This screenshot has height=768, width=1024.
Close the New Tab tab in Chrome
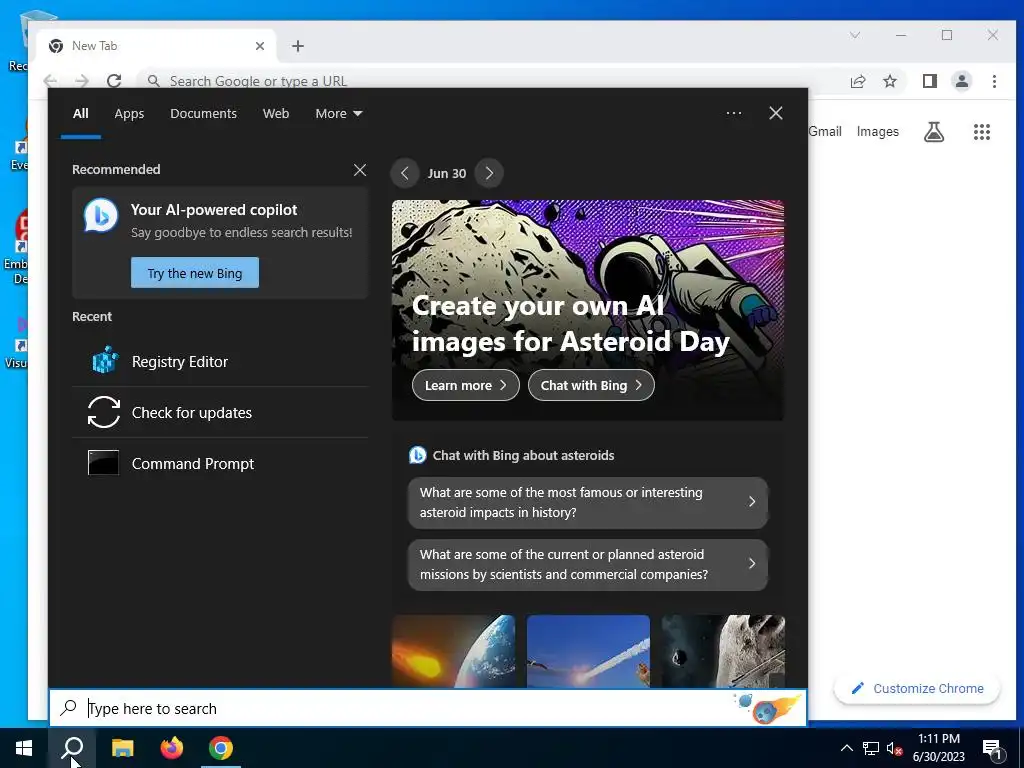[x=260, y=46]
